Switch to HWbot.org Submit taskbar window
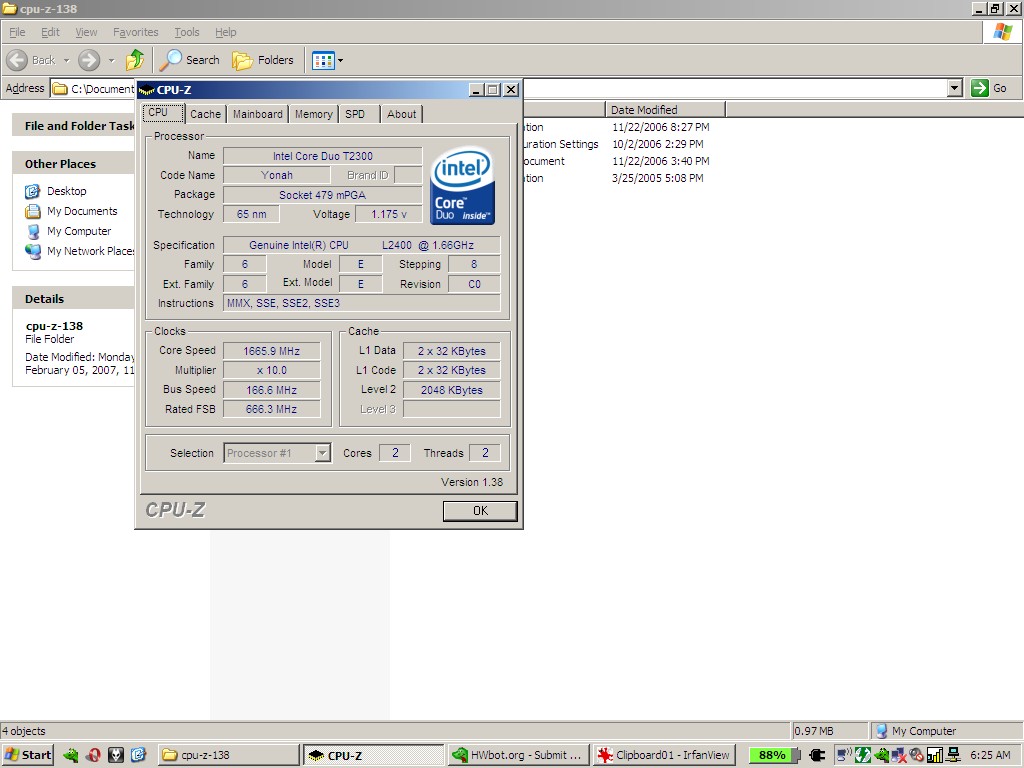The height and width of the screenshot is (768, 1024). tap(519, 755)
